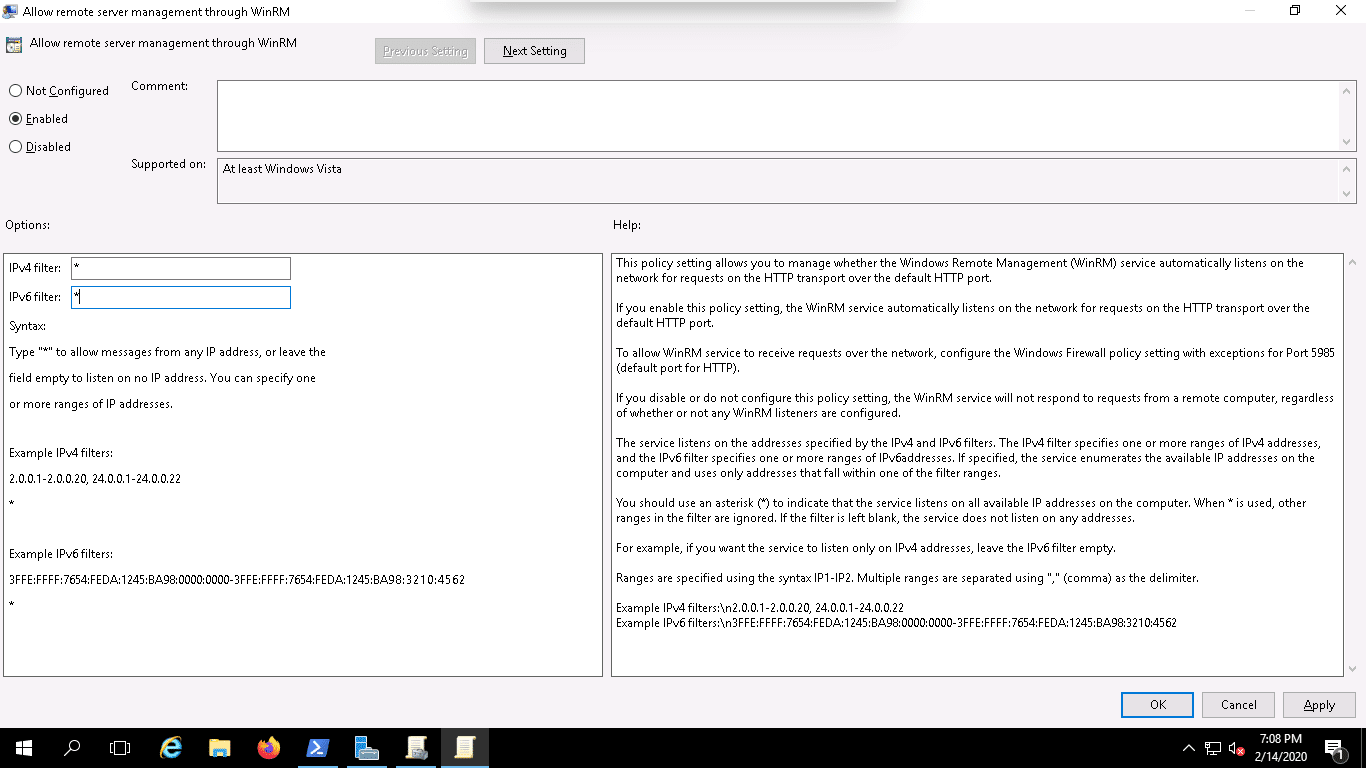Image resolution: width=1366 pixels, height=768 pixels.
Task: Select the Not Configured radio button
Action: coord(15,91)
